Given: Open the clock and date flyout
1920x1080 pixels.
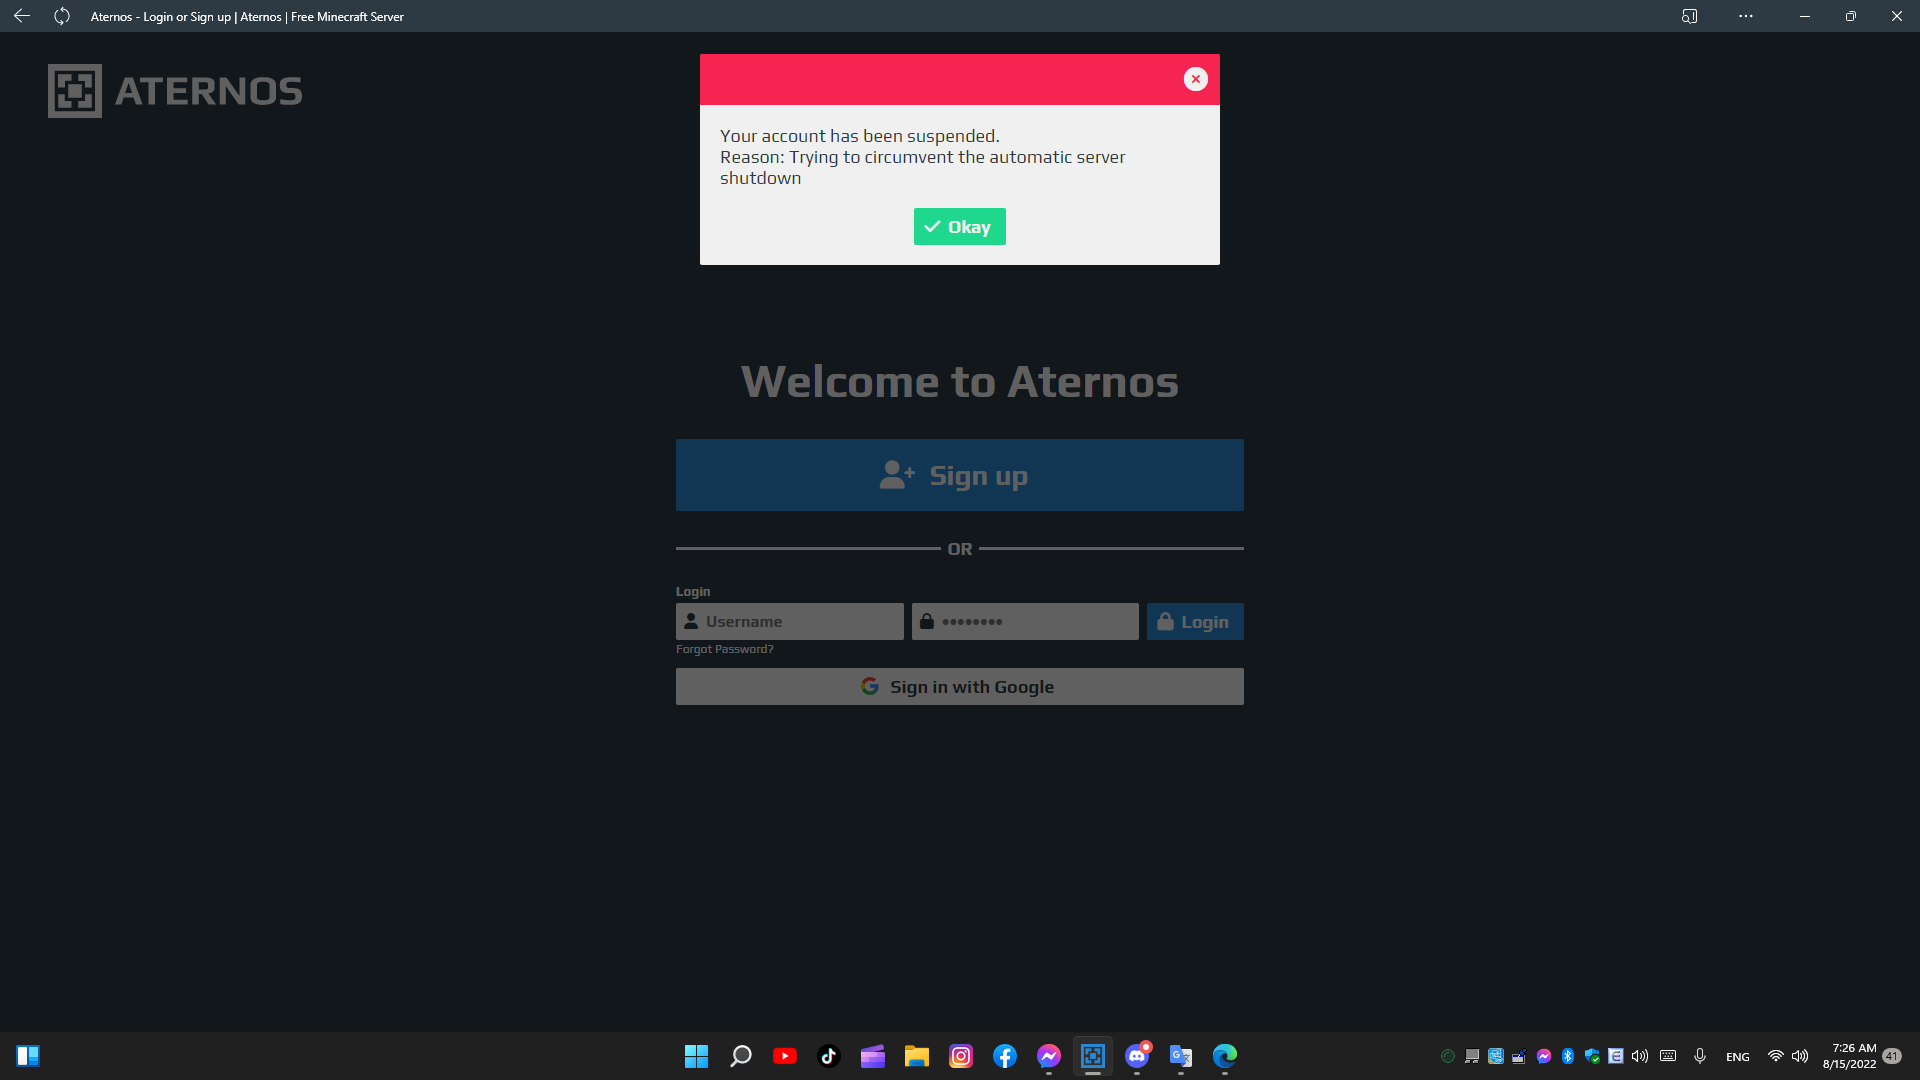Looking at the screenshot, I should coord(1849,1056).
